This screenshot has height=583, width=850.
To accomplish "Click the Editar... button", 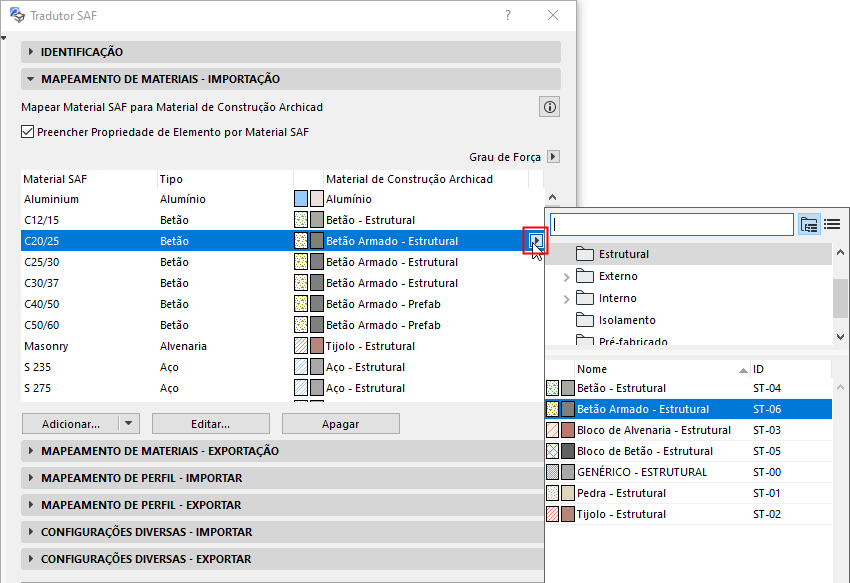I will click(210, 424).
